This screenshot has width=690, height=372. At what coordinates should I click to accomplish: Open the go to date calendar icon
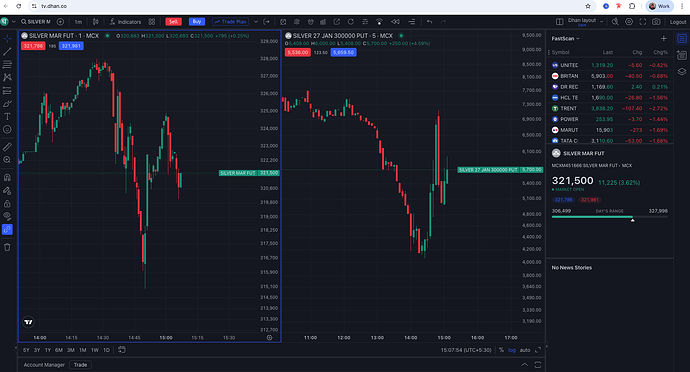tap(122, 350)
